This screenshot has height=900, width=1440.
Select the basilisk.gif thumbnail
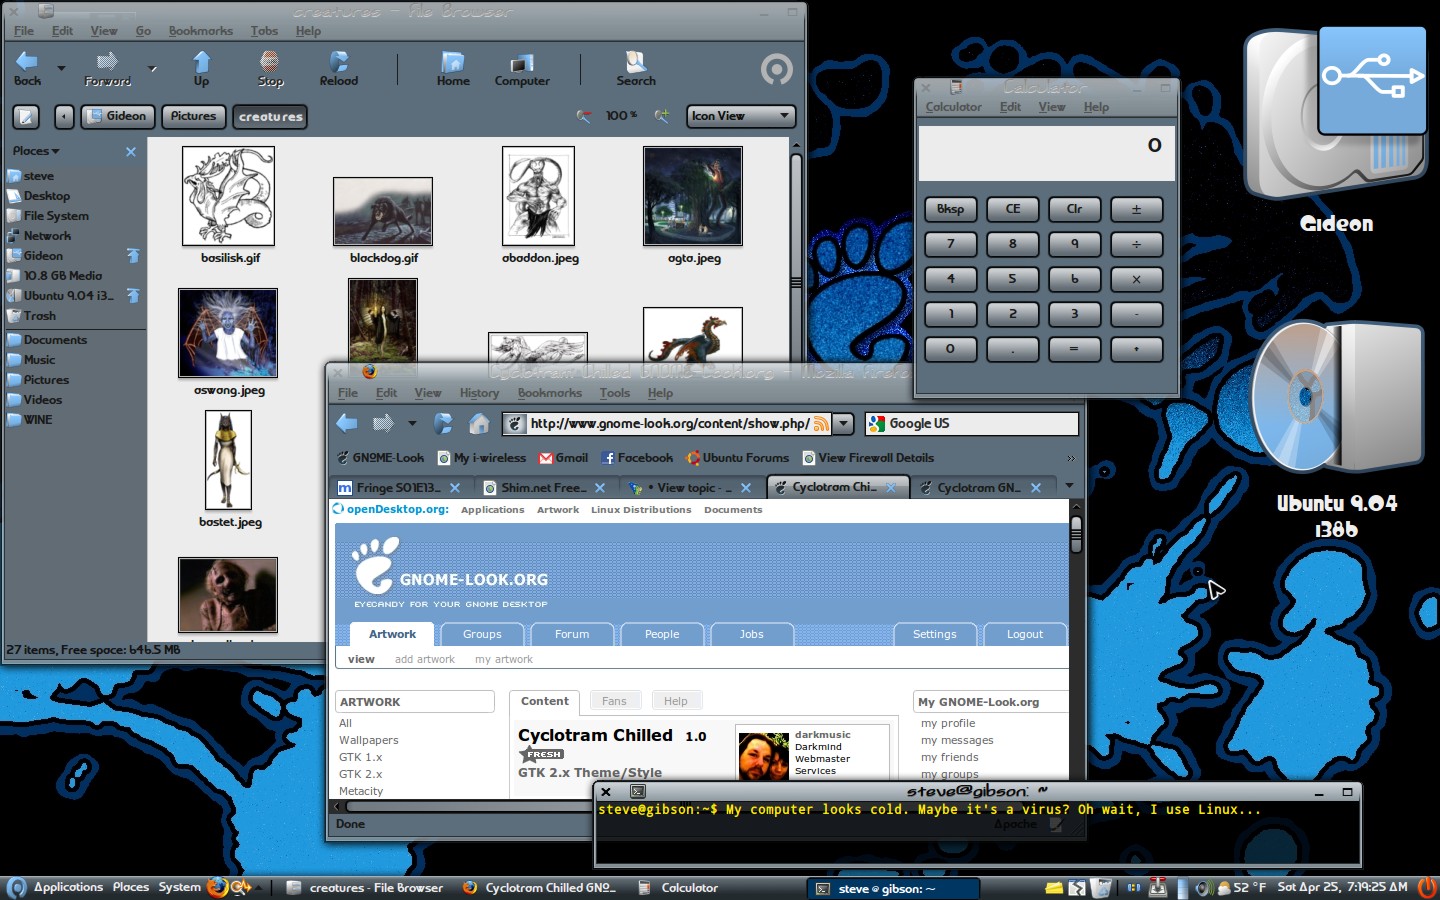click(x=229, y=196)
